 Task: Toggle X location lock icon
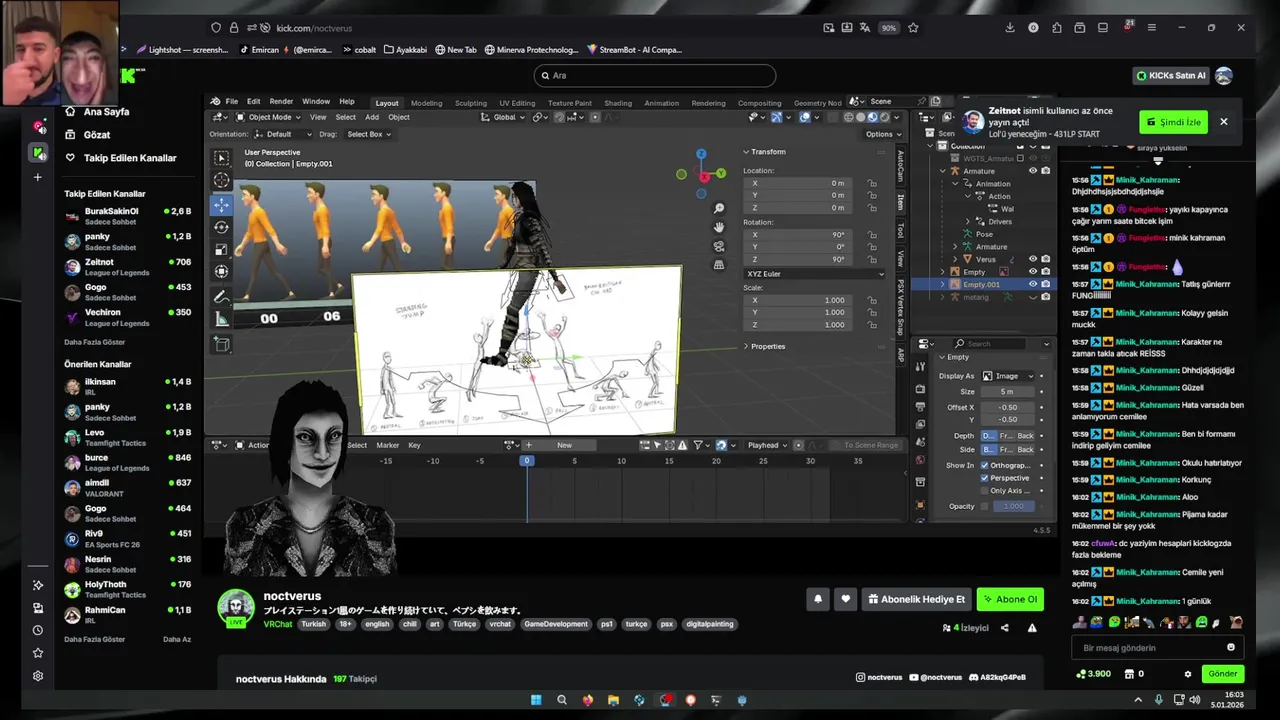pyautogui.click(x=872, y=183)
